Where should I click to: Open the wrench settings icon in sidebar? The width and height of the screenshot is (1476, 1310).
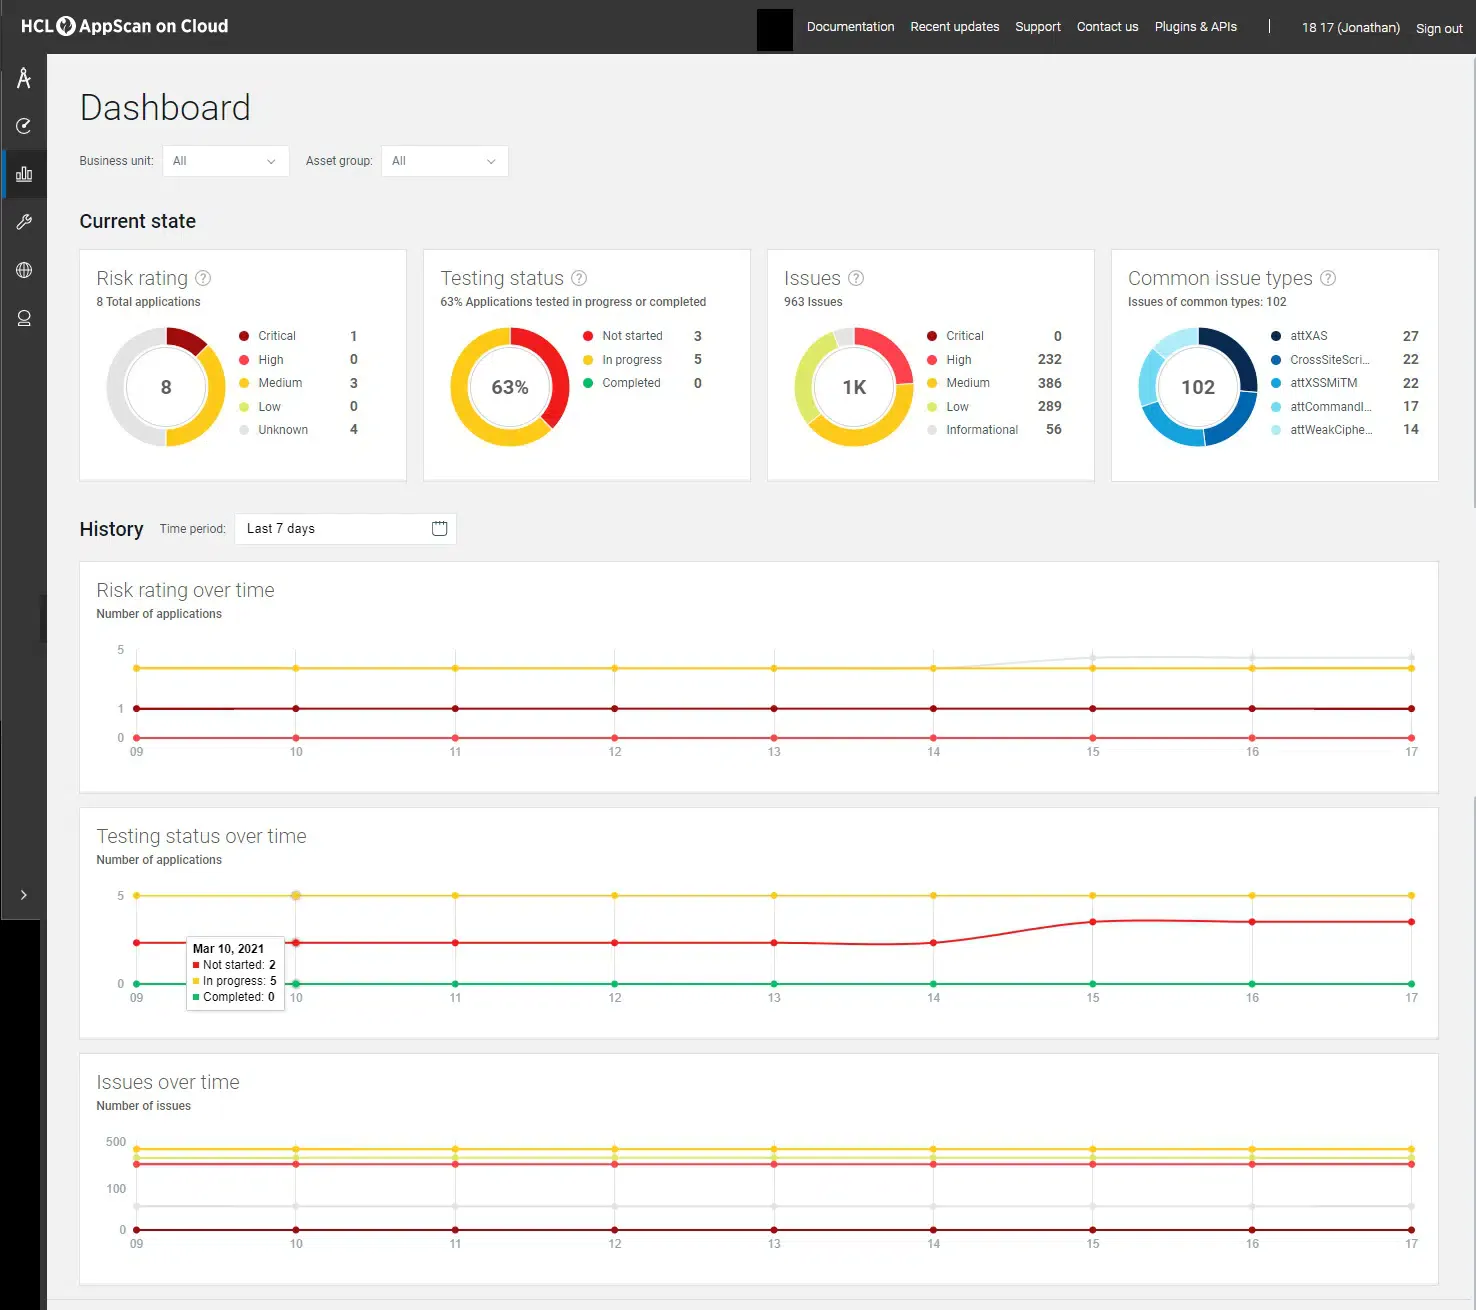(x=24, y=221)
